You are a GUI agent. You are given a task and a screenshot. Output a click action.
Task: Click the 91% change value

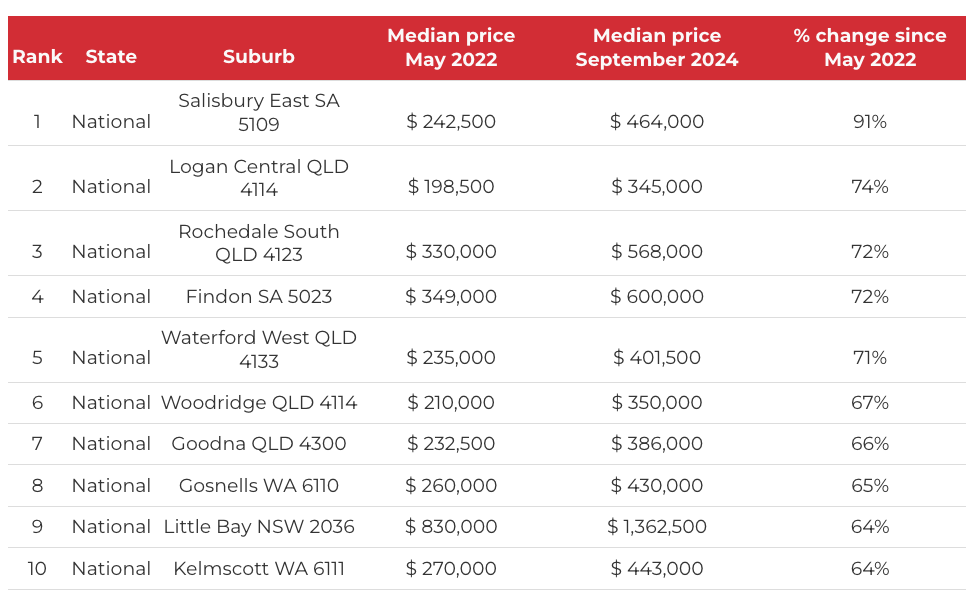(870, 122)
